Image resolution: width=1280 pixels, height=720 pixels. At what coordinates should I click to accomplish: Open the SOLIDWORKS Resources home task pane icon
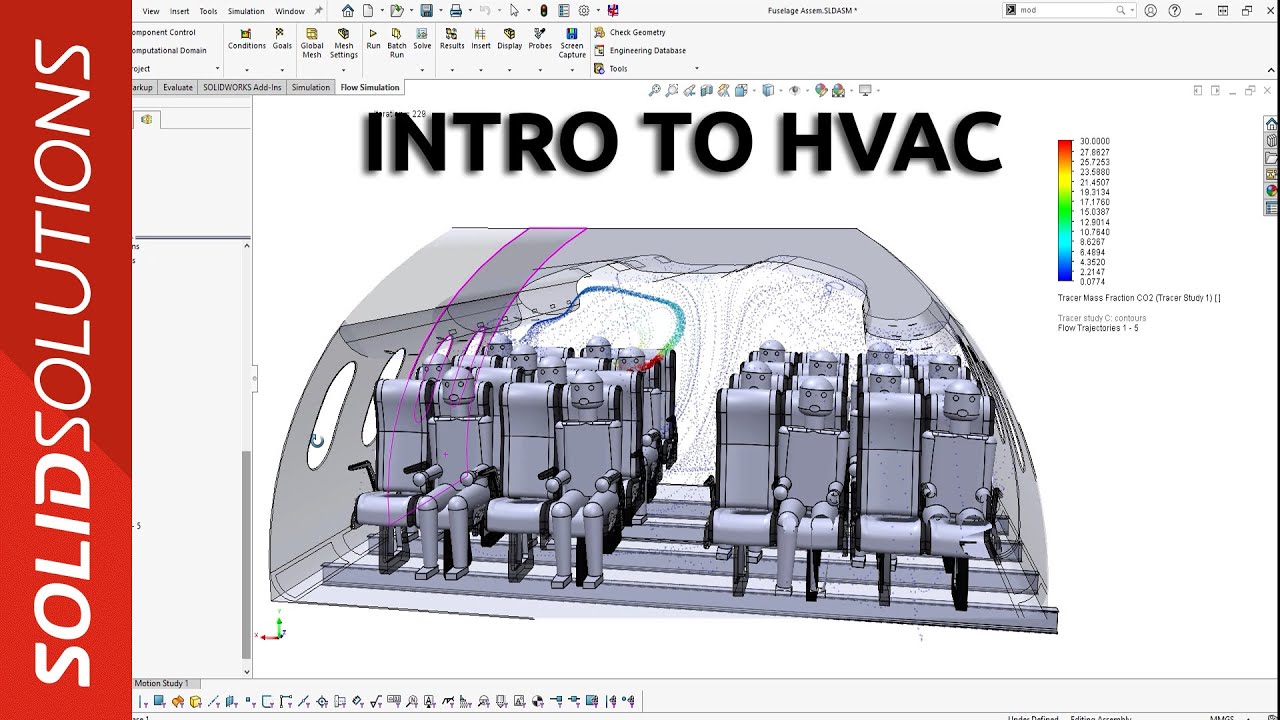[1271, 124]
